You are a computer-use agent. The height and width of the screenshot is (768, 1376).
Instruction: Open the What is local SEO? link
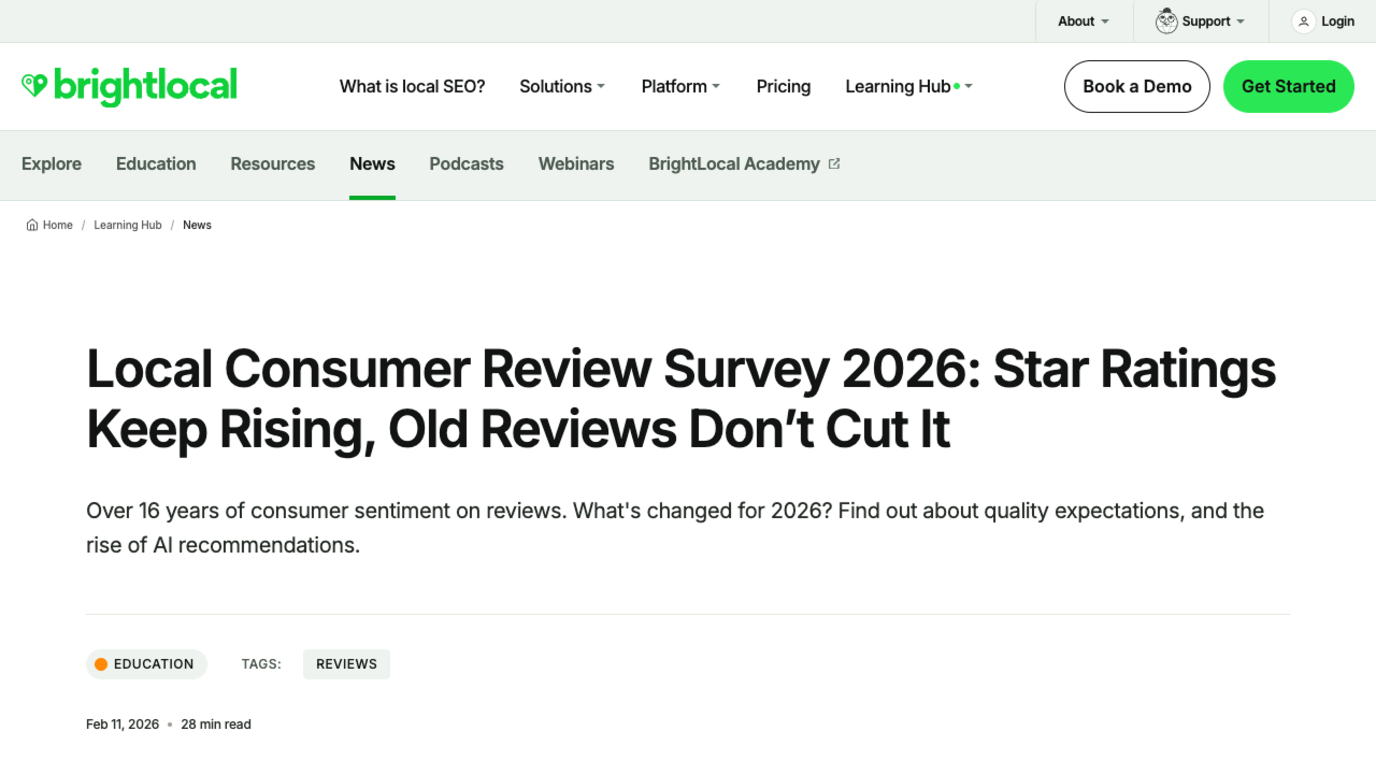click(x=412, y=86)
